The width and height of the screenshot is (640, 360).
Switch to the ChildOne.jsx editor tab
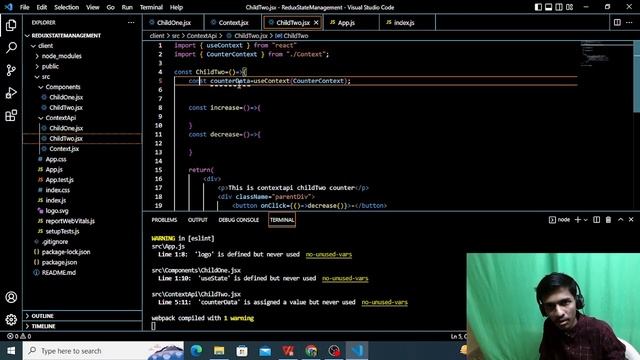(x=173, y=22)
